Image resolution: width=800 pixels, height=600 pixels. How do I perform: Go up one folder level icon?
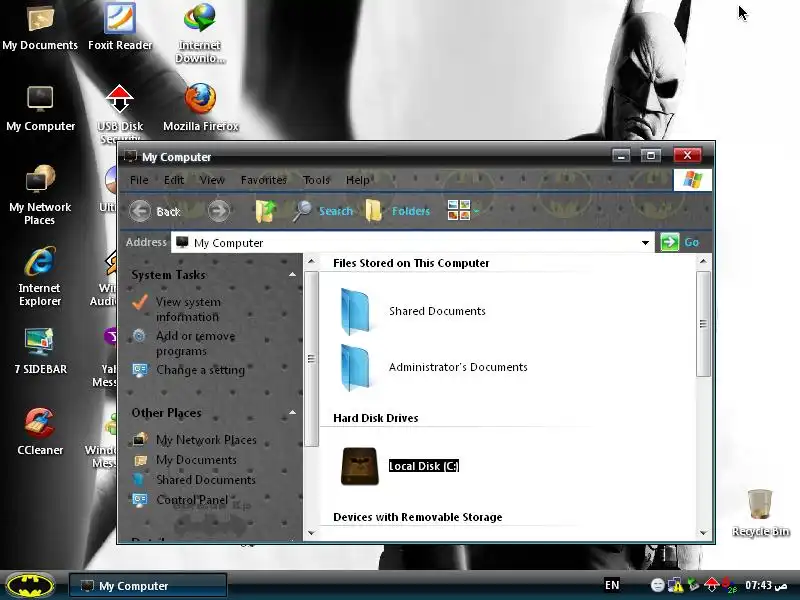tap(266, 211)
